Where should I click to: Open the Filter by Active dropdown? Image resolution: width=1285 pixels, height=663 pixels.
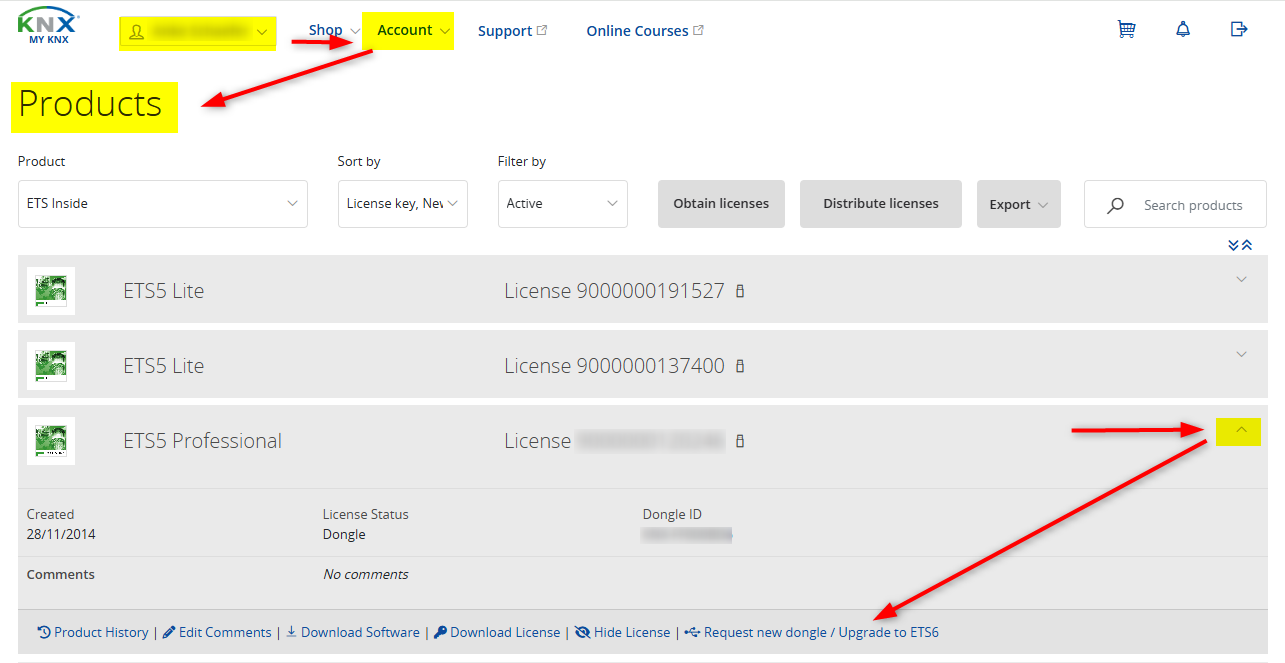pyautogui.click(x=563, y=204)
